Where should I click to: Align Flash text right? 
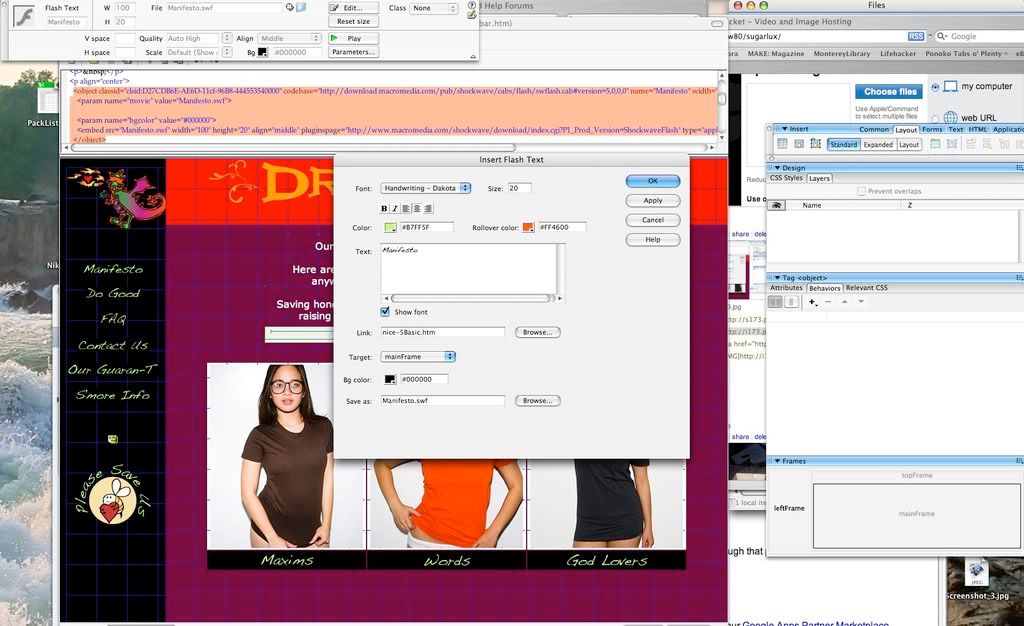coord(428,208)
